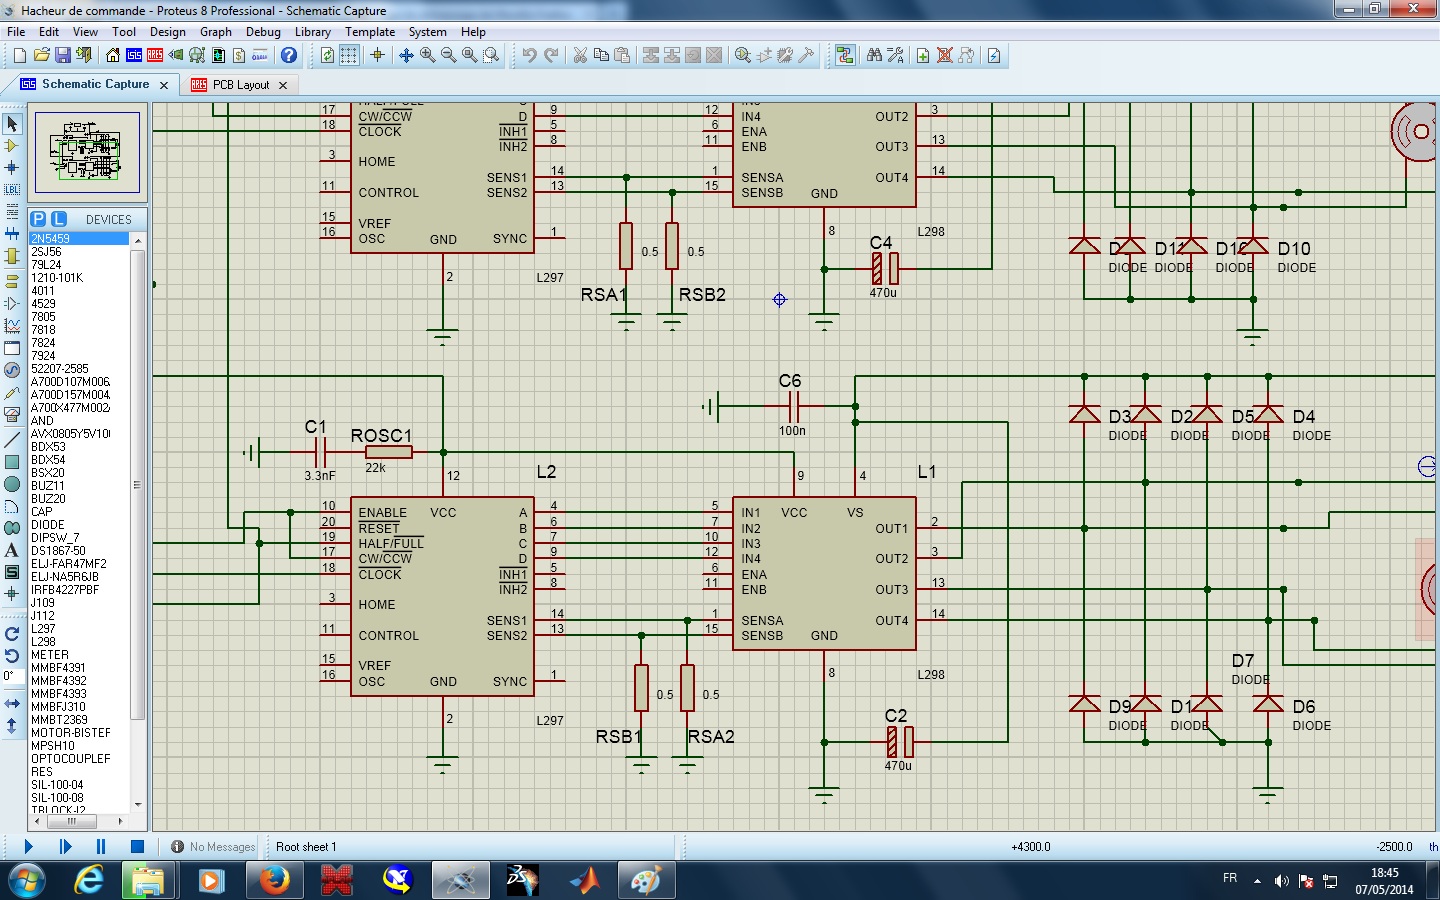Image resolution: width=1440 pixels, height=900 pixels.
Task: Open the Library menu
Action: (x=312, y=32)
